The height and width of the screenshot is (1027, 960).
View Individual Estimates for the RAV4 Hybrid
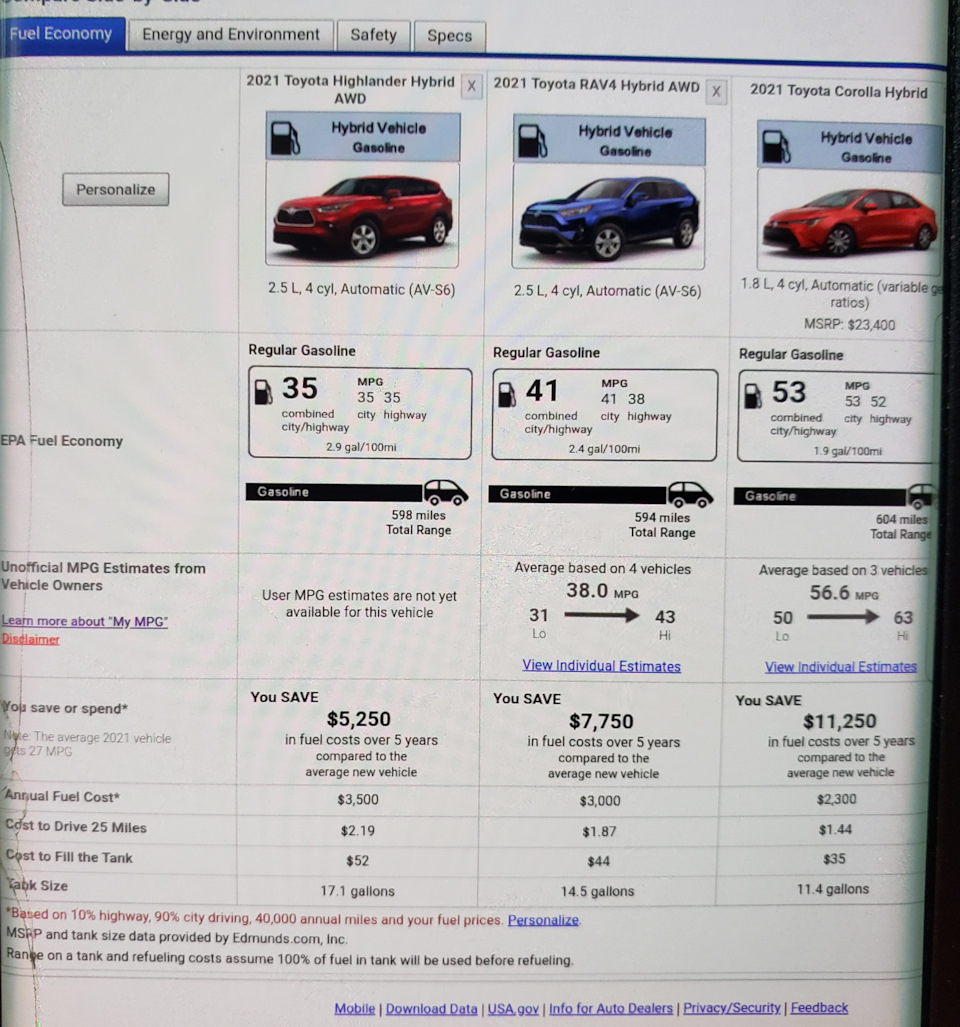(x=601, y=665)
